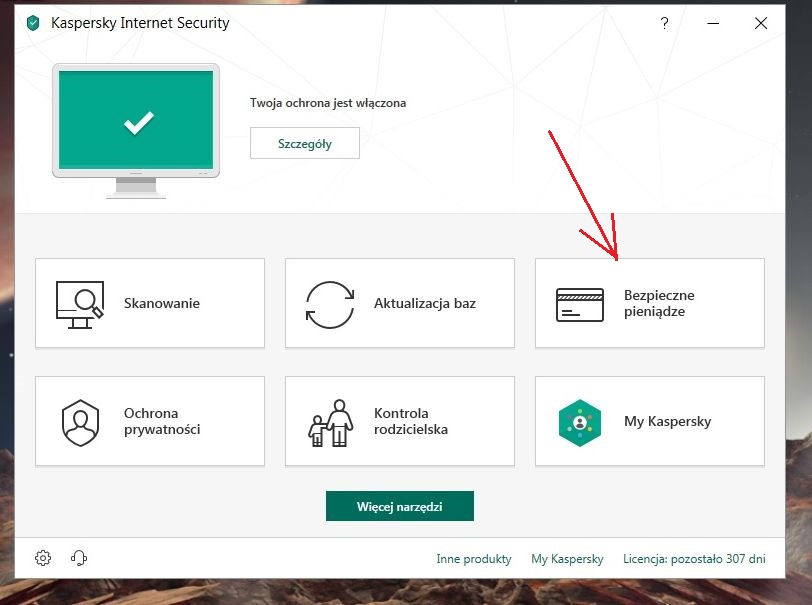The image size is (812, 605).
Task: Click the Więcej narzędzi button
Action: (400, 506)
